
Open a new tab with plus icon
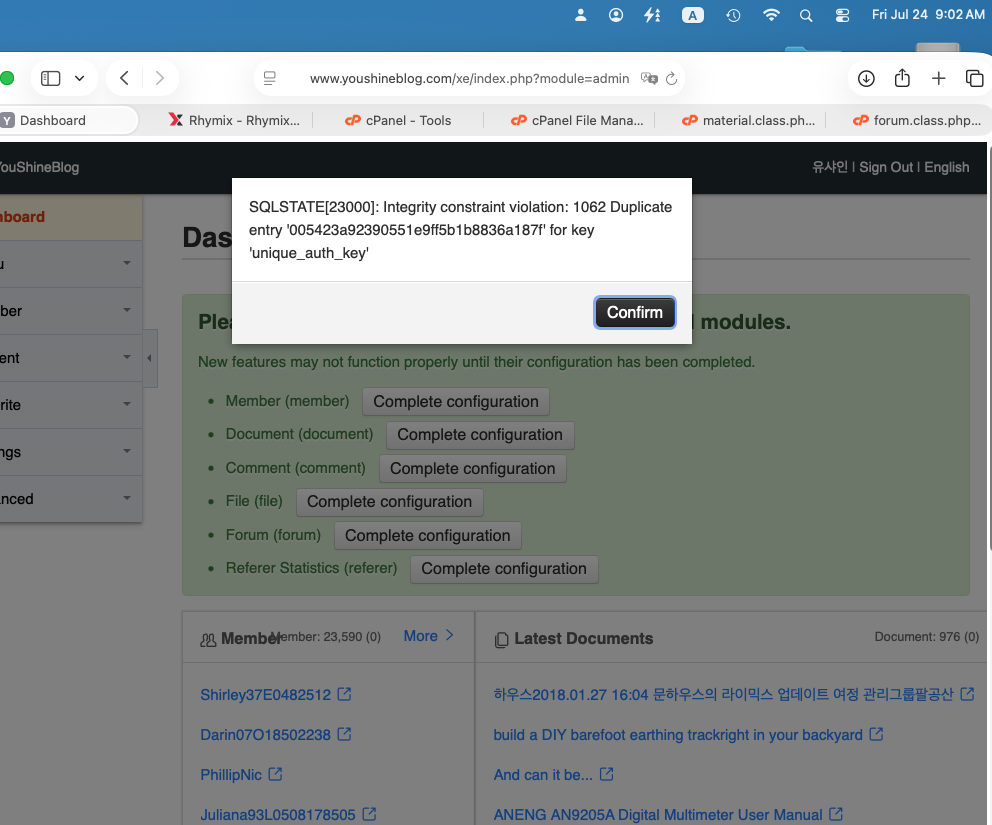point(939,78)
